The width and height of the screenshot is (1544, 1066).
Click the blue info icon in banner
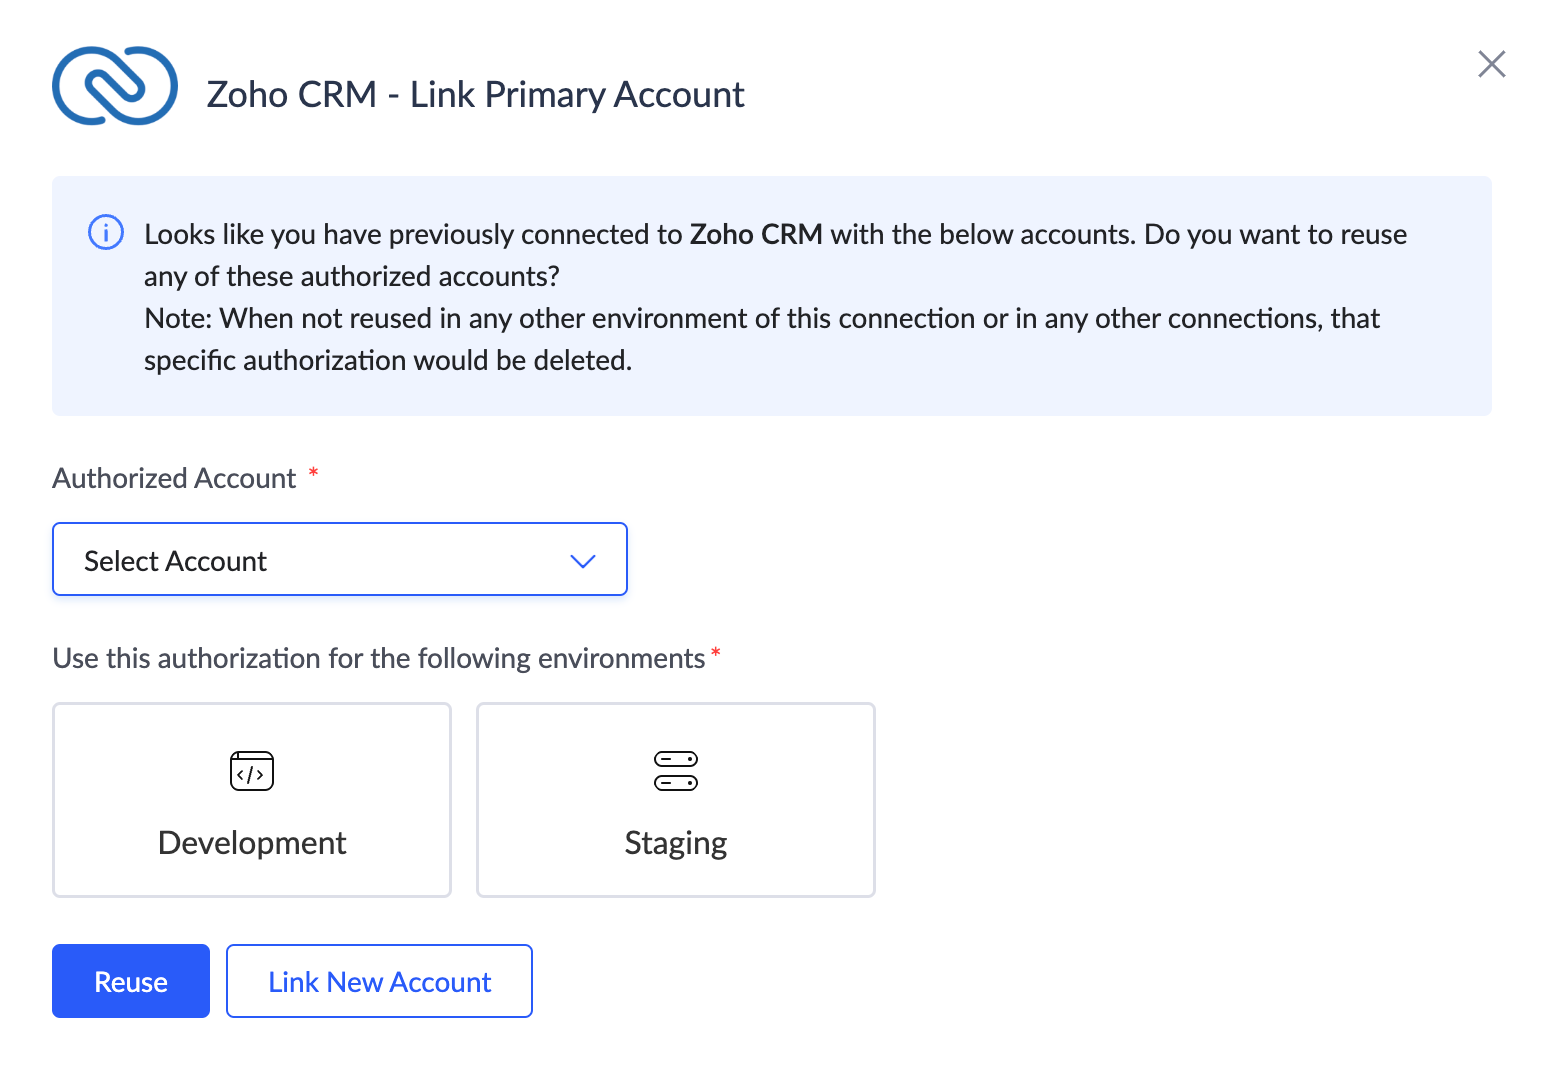(x=106, y=232)
